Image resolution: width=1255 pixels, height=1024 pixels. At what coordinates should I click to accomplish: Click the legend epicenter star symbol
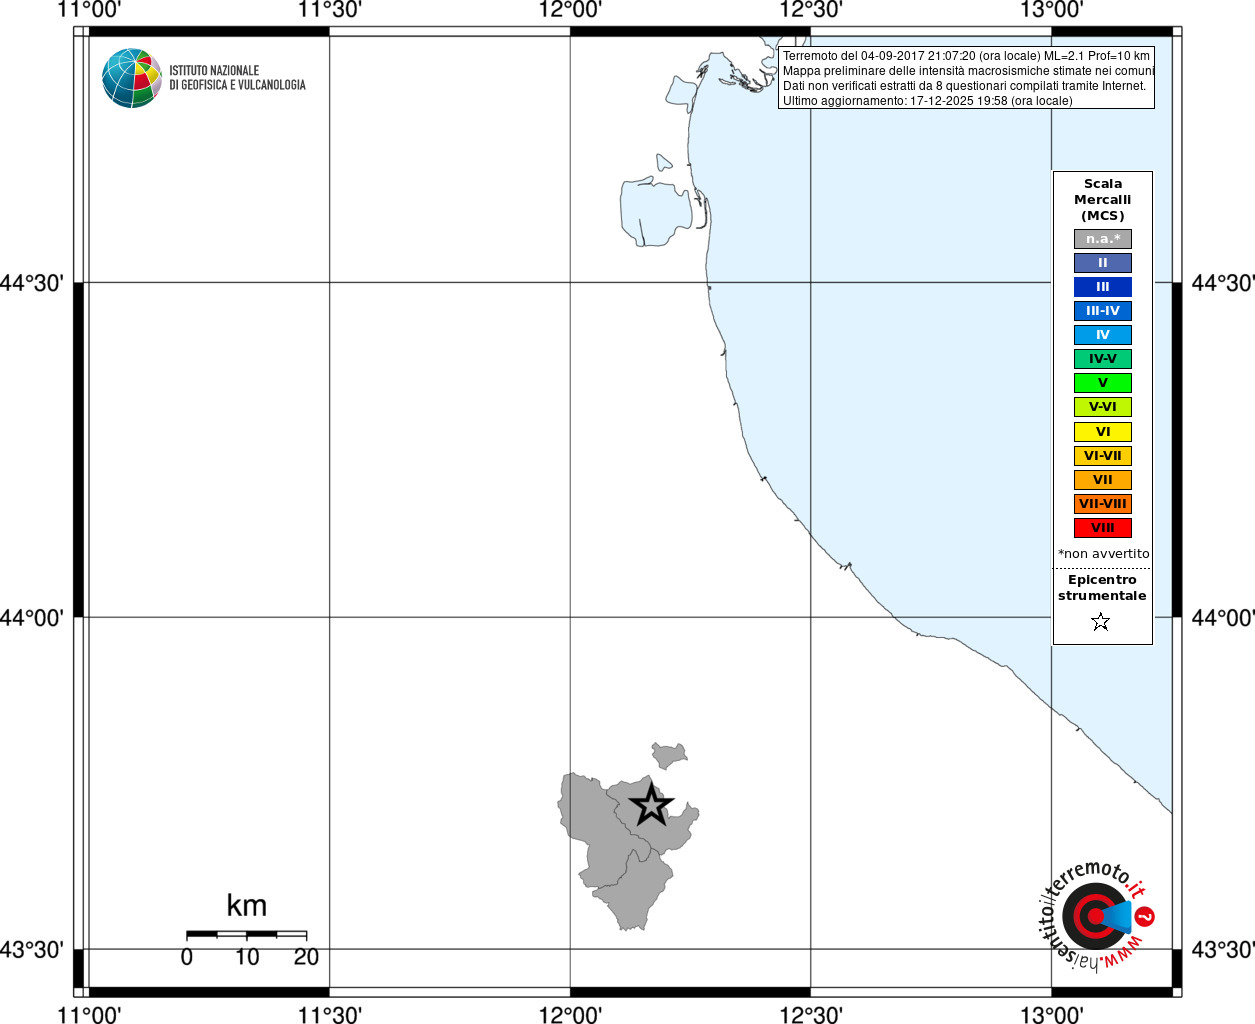pyautogui.click(x=1101, y=622)
